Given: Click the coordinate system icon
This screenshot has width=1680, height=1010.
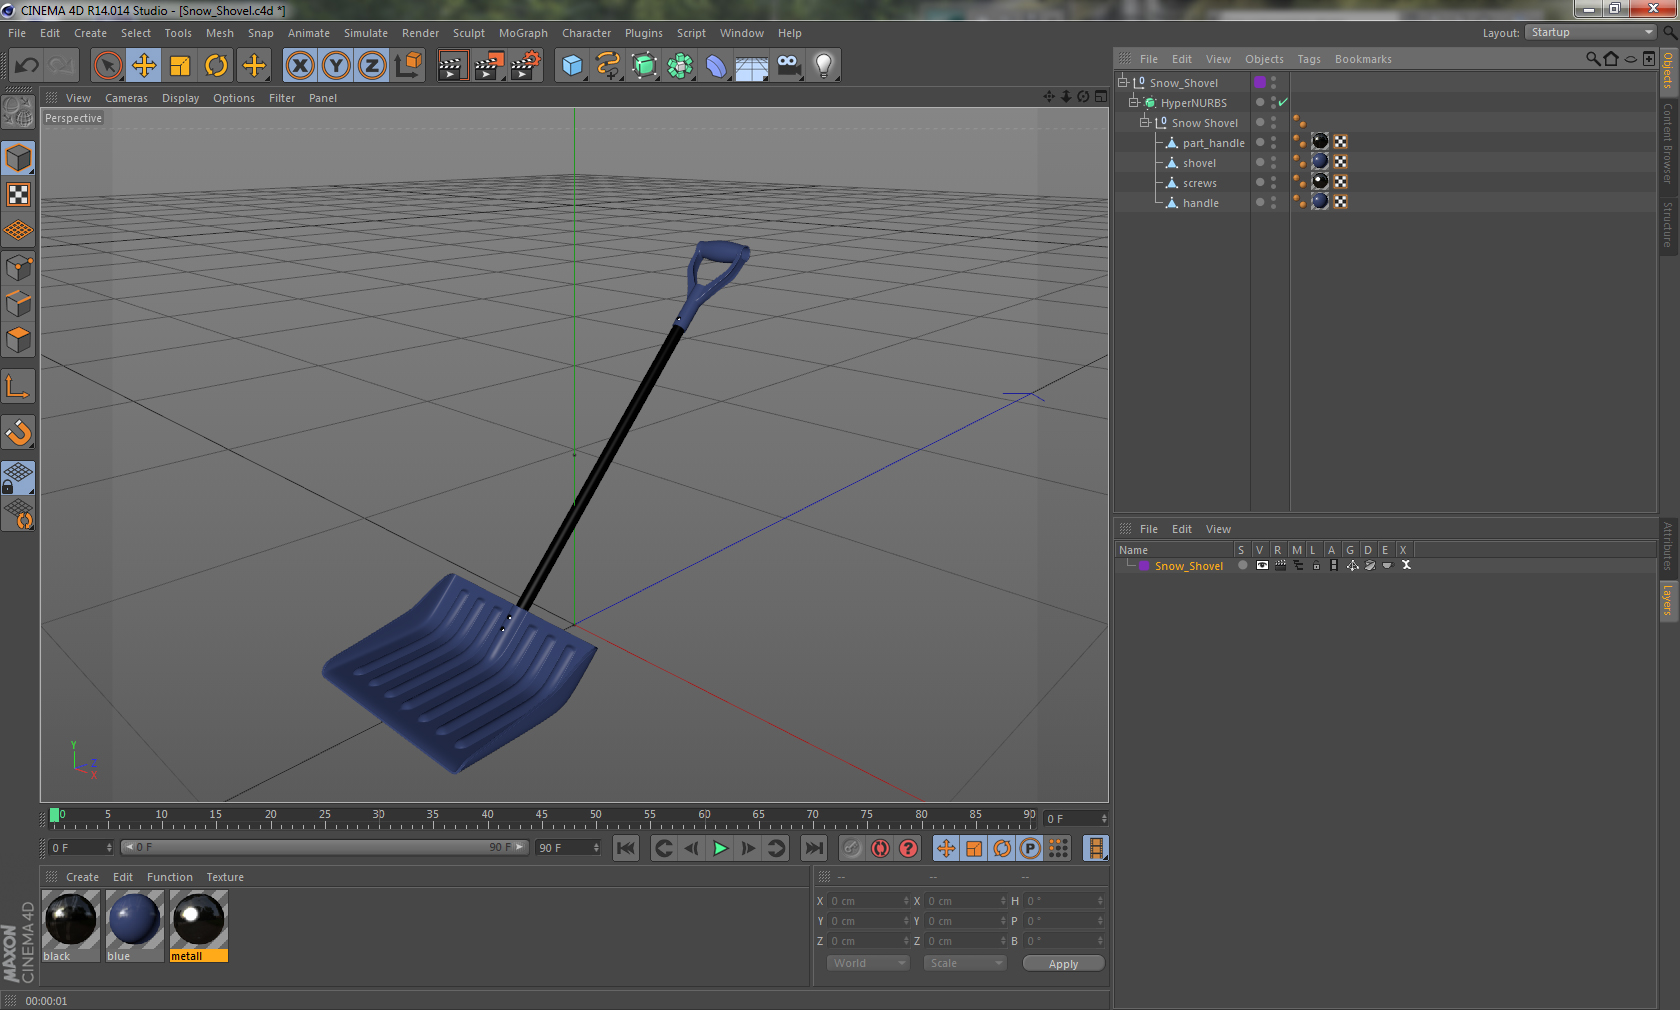Looking at the screenshot, I should [x=408, y=66].
